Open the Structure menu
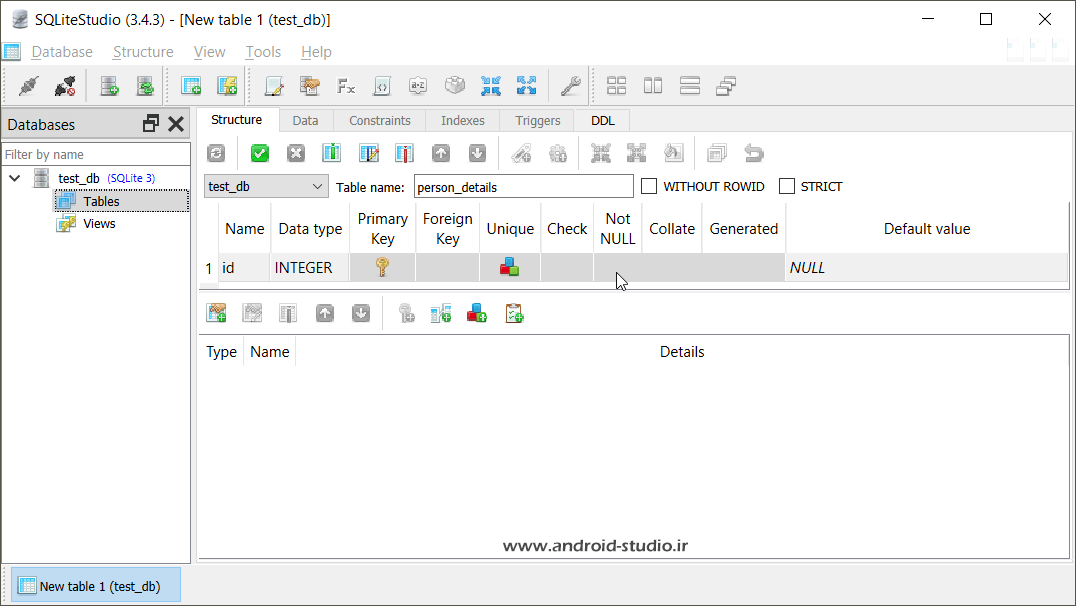 tap(143, 52)
